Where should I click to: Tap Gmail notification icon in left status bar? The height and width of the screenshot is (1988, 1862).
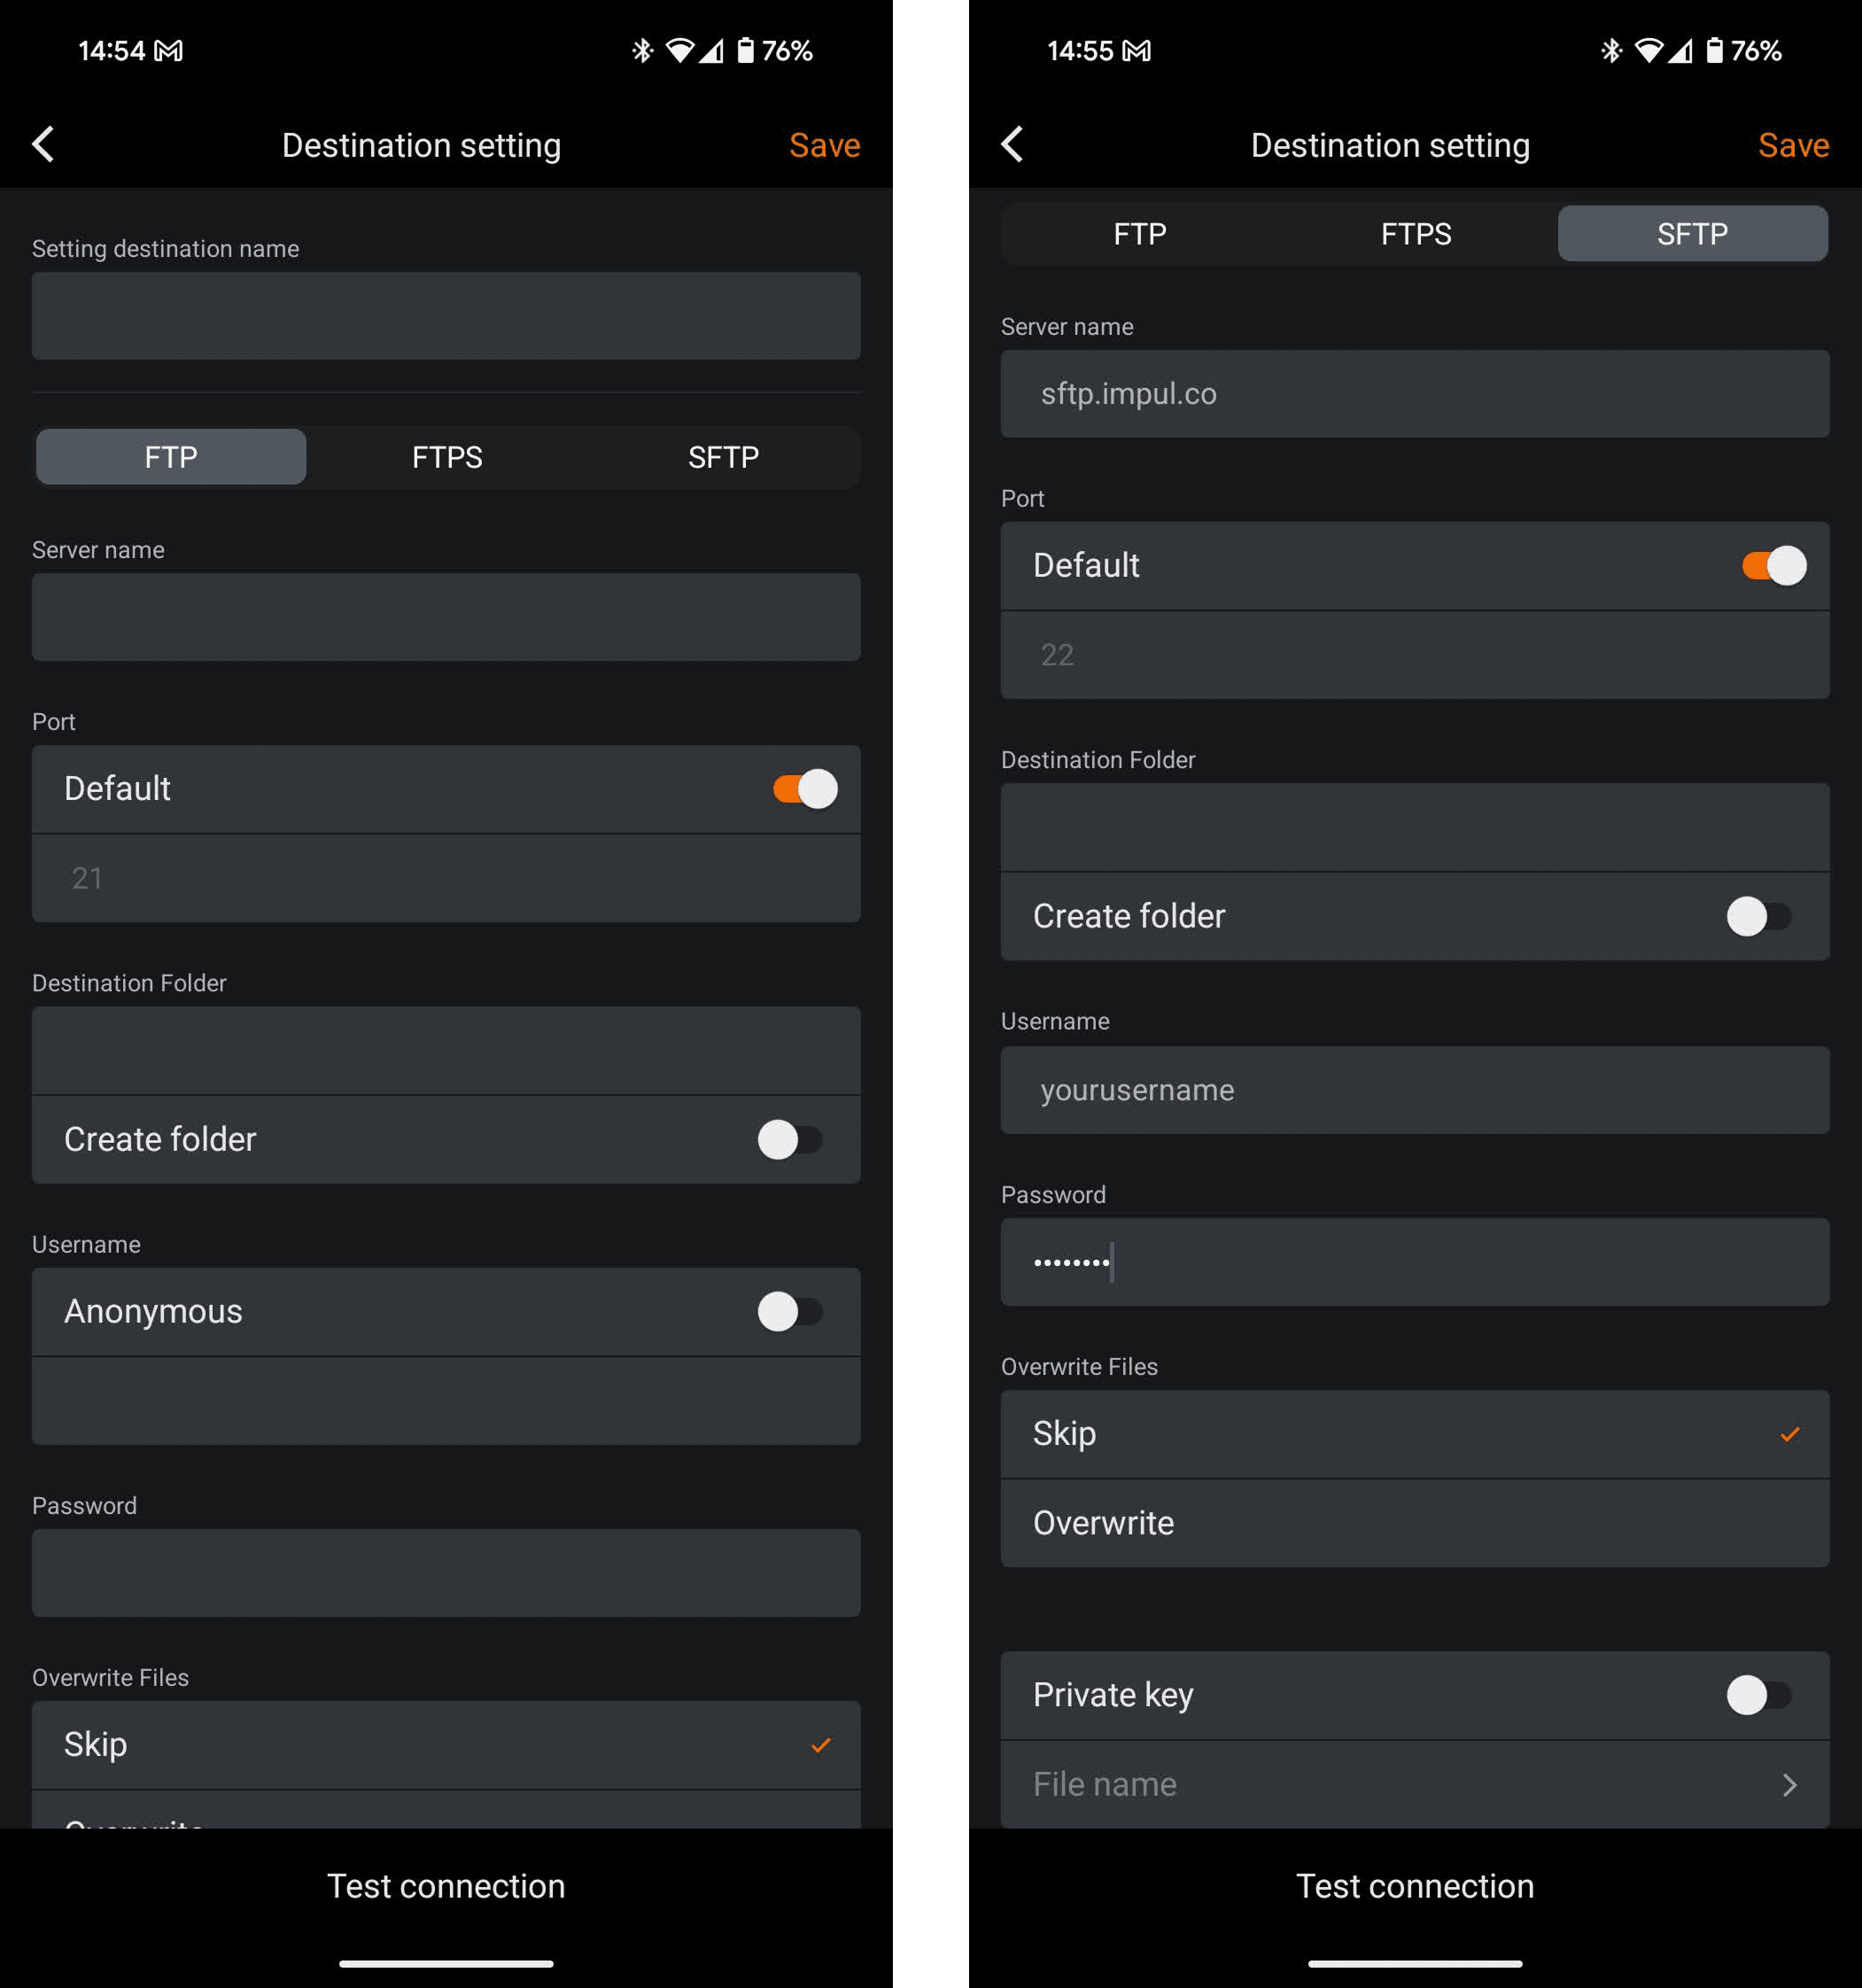(x=168, y=51)
